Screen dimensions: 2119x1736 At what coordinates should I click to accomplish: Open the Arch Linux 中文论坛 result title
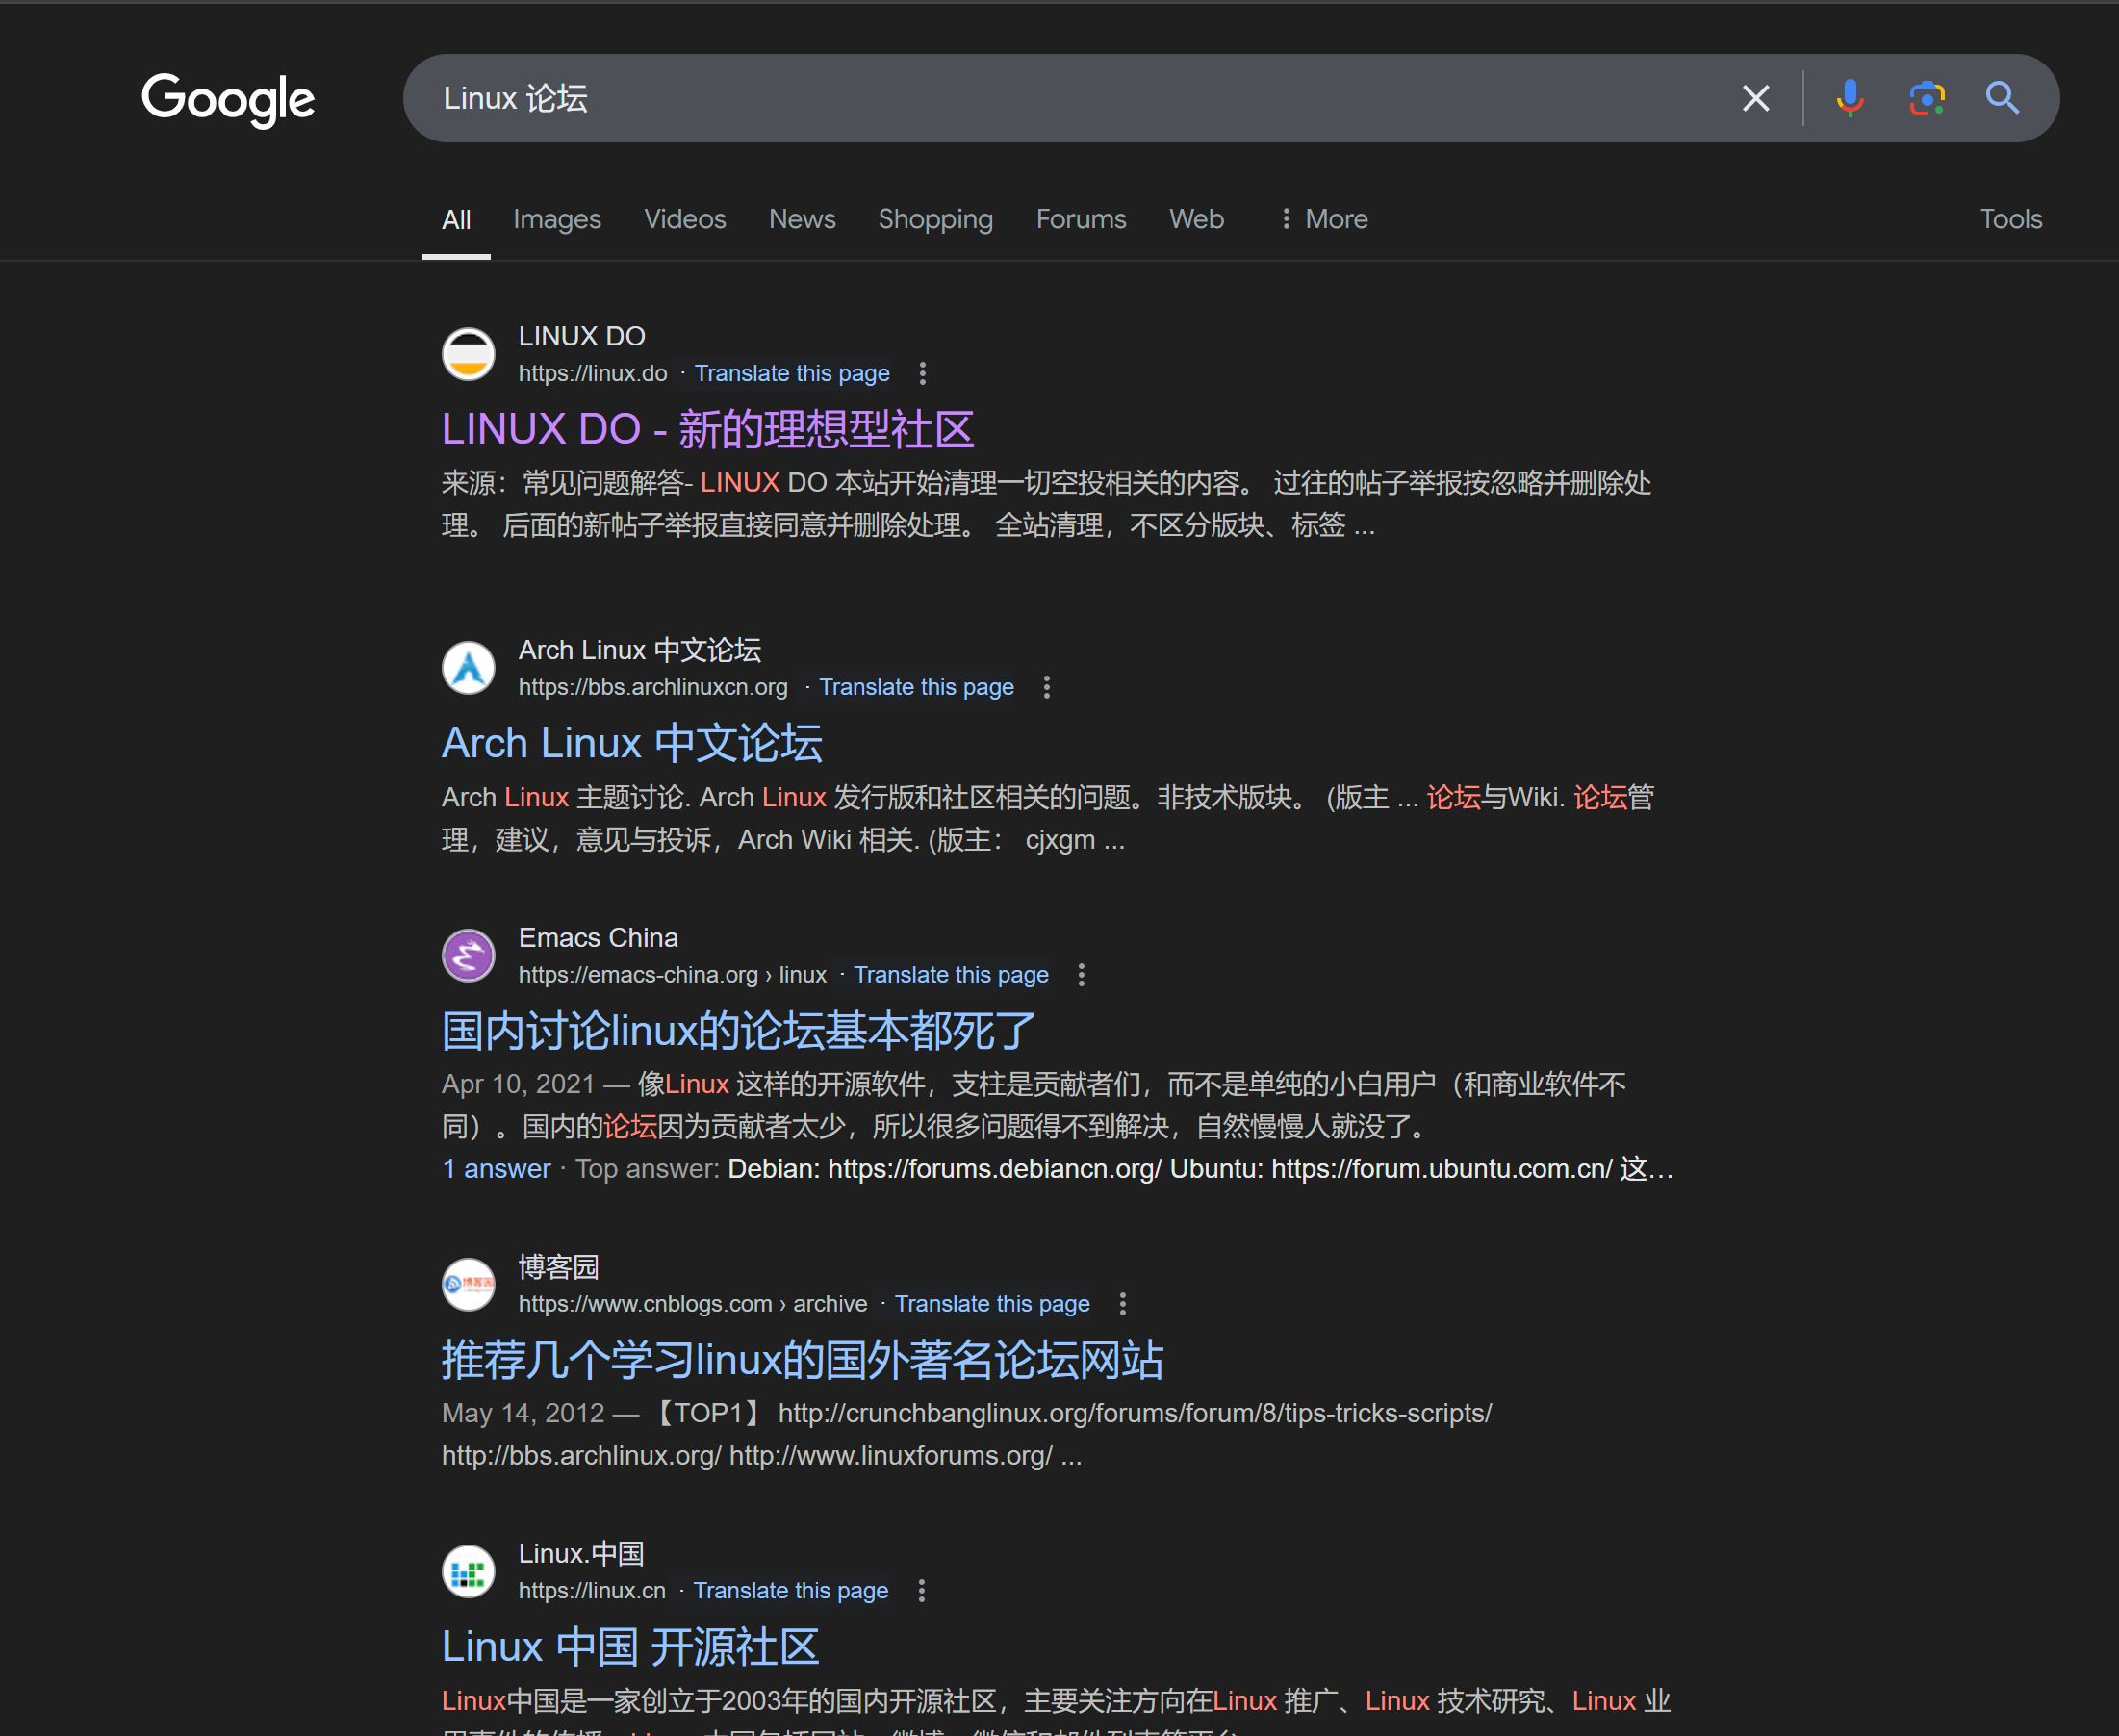(x=632, y=743)
